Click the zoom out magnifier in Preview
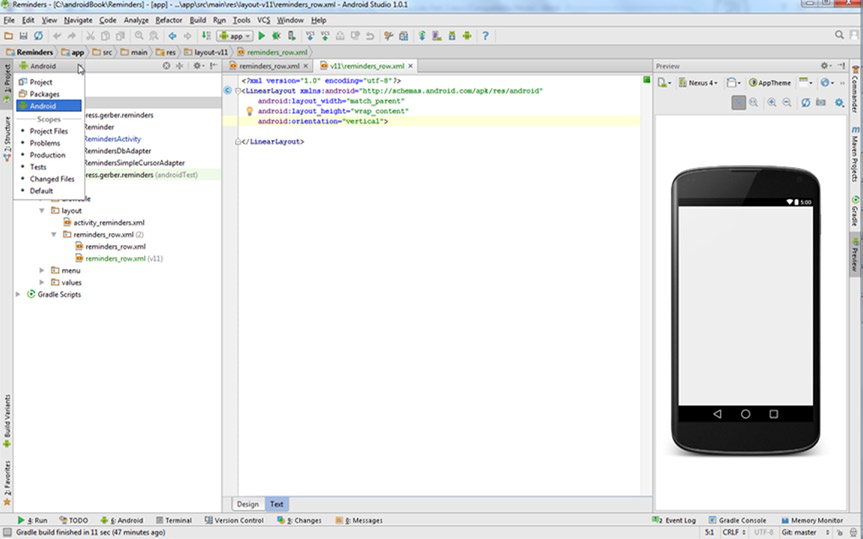 [x=788, y=102]
